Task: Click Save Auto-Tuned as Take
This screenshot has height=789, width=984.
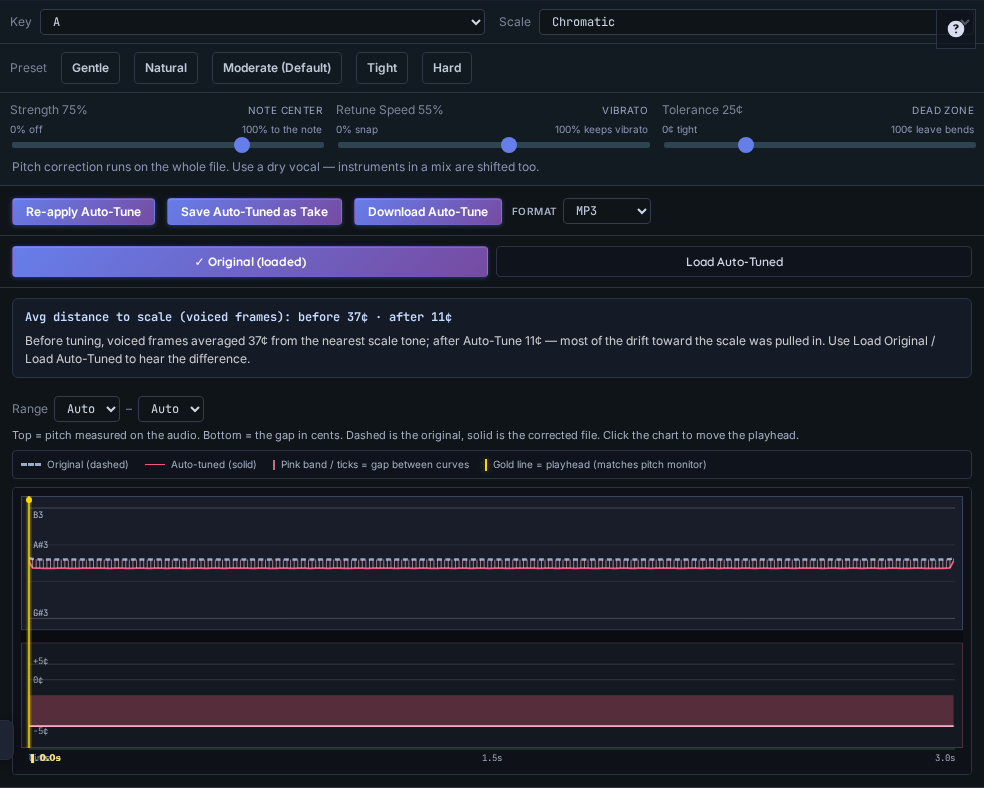Action: click(x=254, y=212)
